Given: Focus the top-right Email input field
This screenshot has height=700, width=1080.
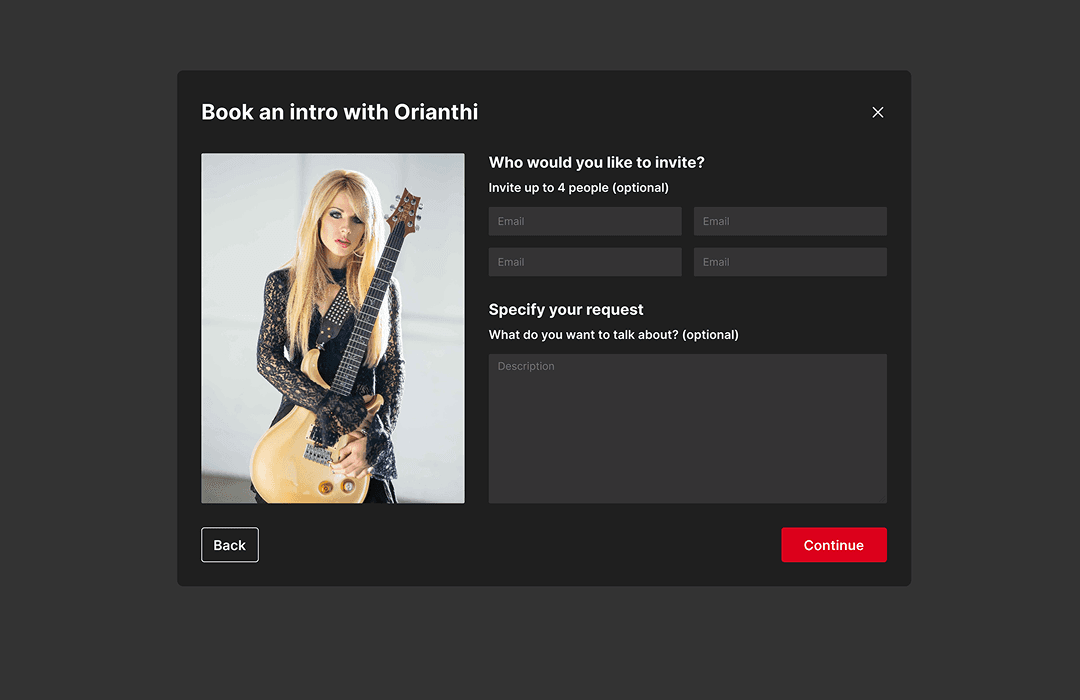Looking at the screenshot, I should (790, 221).
